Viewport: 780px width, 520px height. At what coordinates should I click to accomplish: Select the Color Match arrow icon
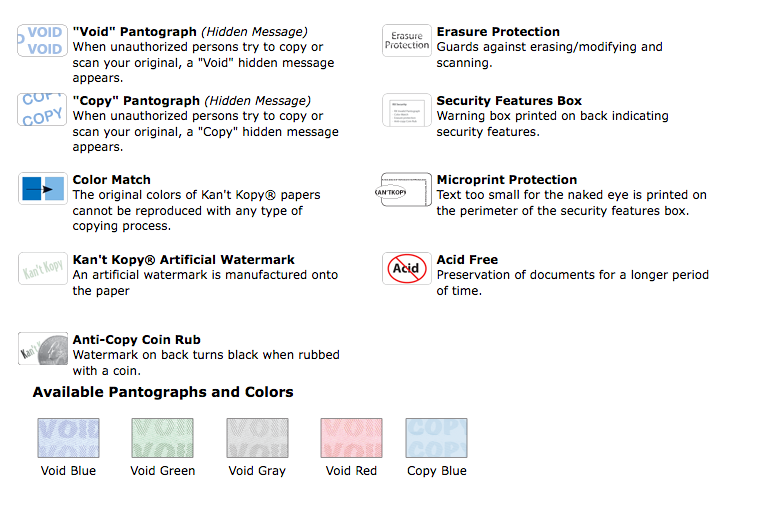pos(42,188)
